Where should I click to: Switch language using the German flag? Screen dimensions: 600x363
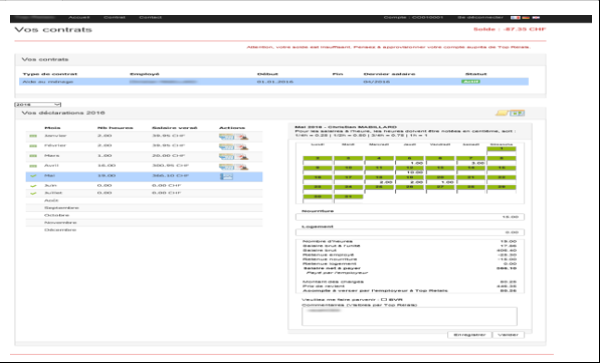pyautogui.click(x=526, y=18)
